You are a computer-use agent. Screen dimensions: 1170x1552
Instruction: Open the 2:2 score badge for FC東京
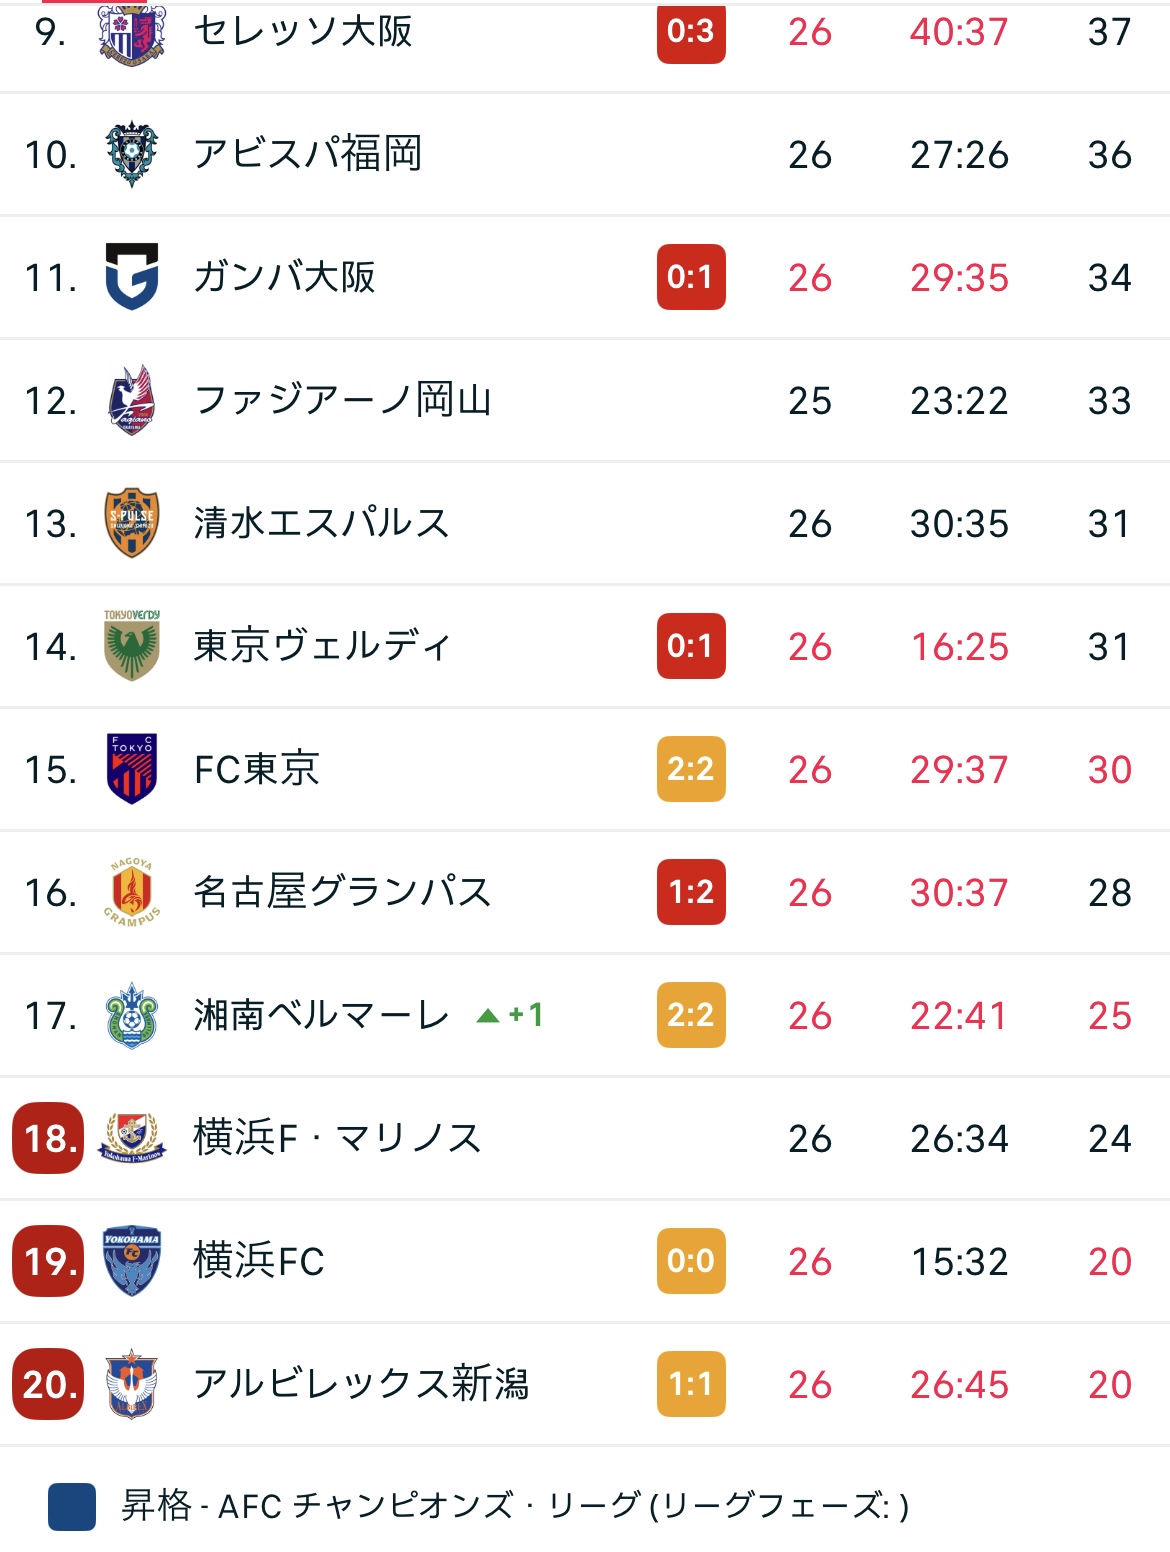click(x=691, y=769)
